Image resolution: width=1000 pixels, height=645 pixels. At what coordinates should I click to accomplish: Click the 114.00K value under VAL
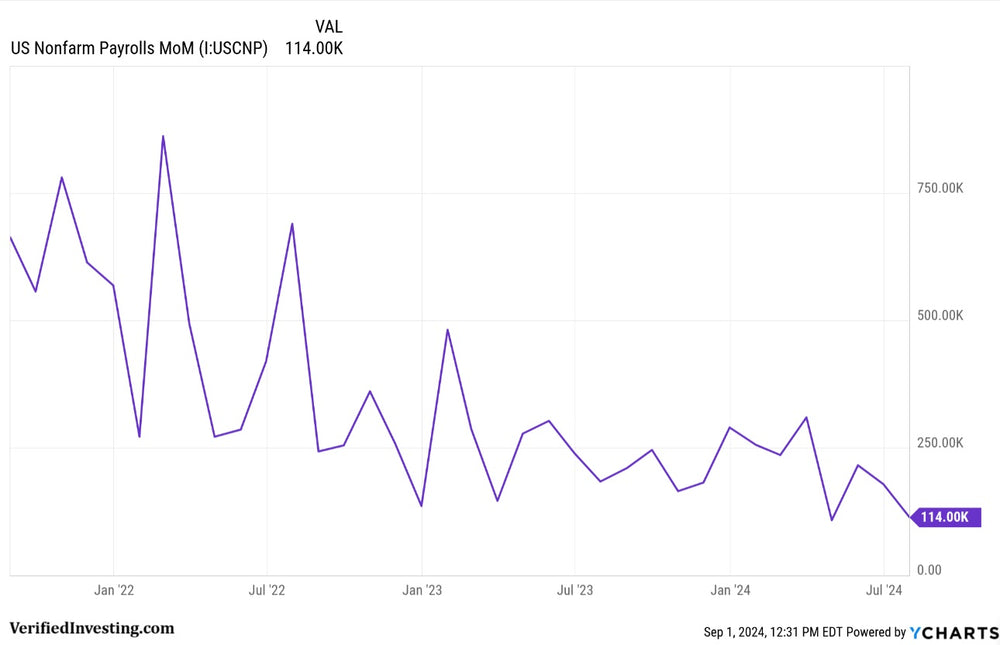coord(314,48)
